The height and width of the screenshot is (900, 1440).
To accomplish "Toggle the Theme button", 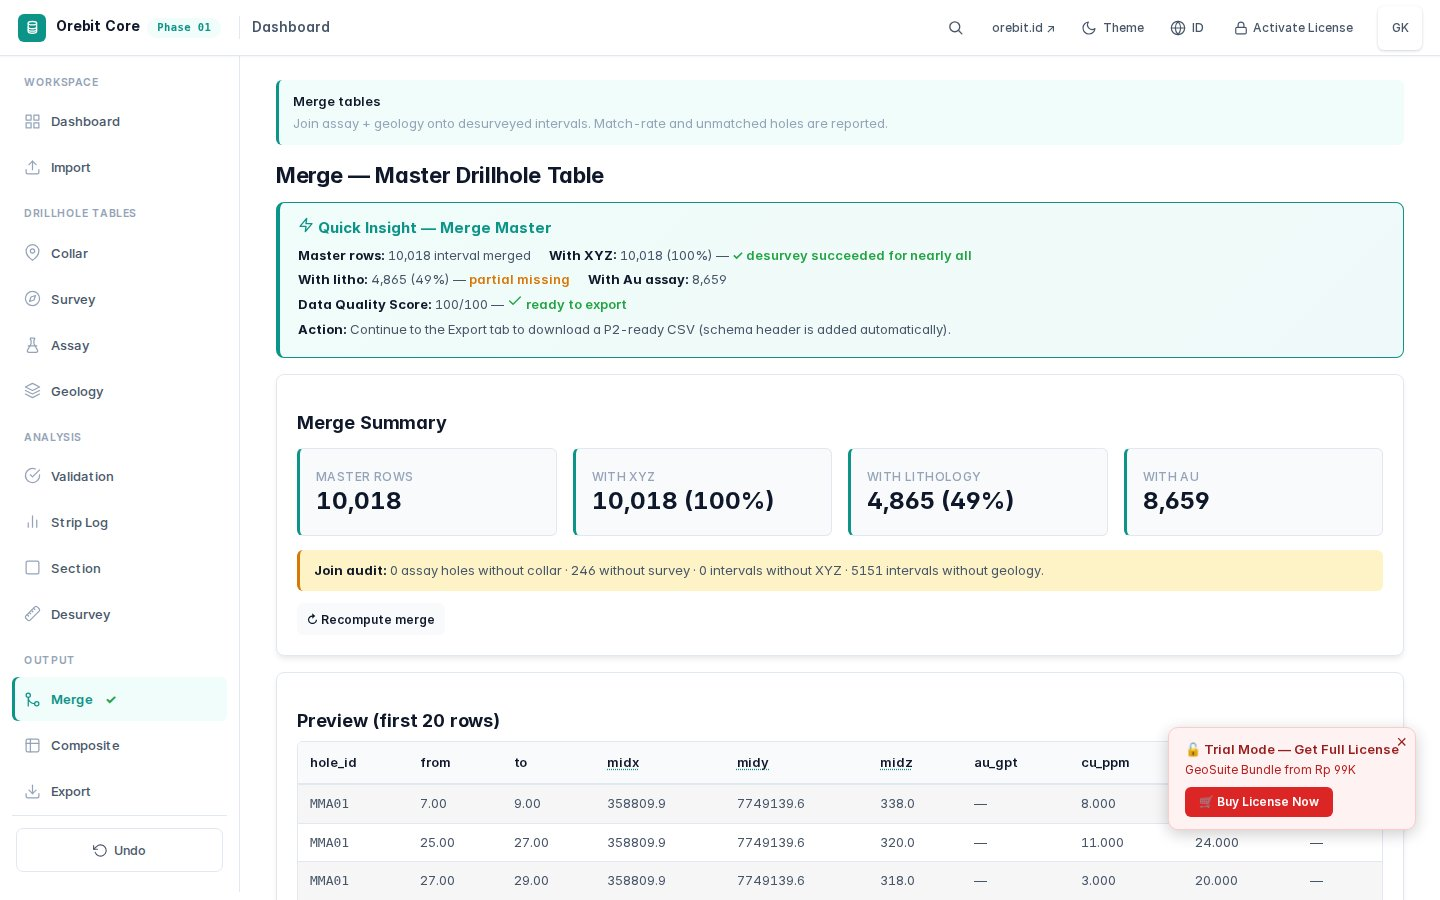I will (x=1113, y=28).
